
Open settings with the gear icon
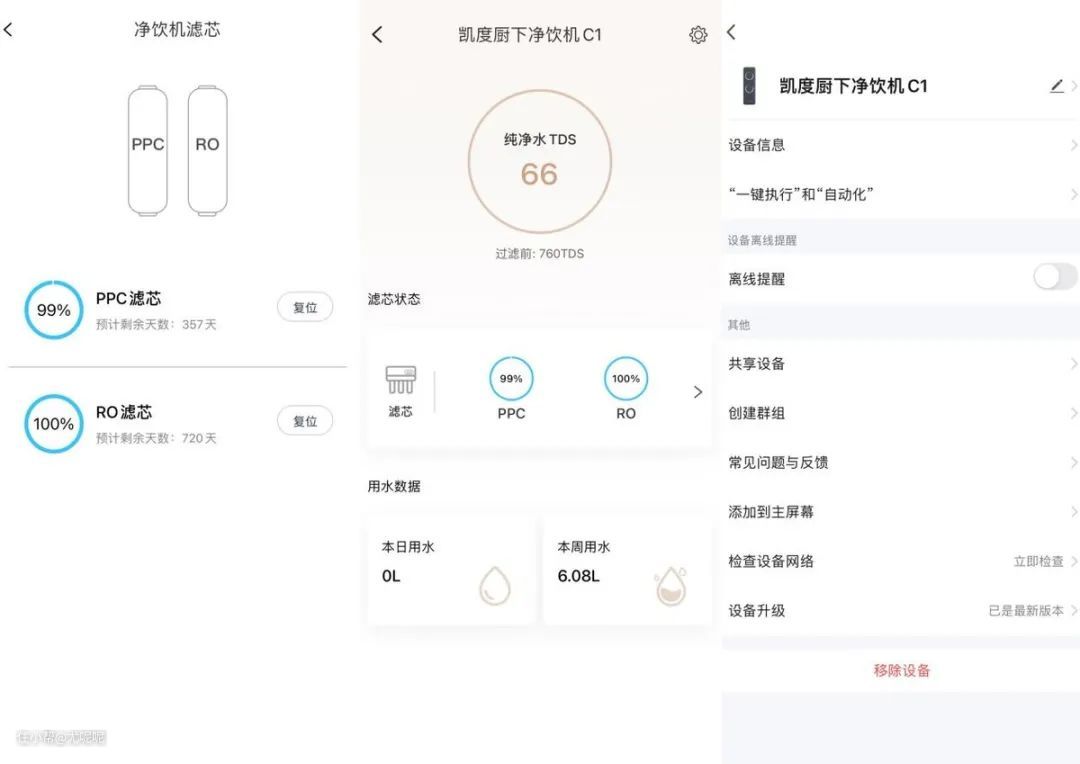(698, 34)
